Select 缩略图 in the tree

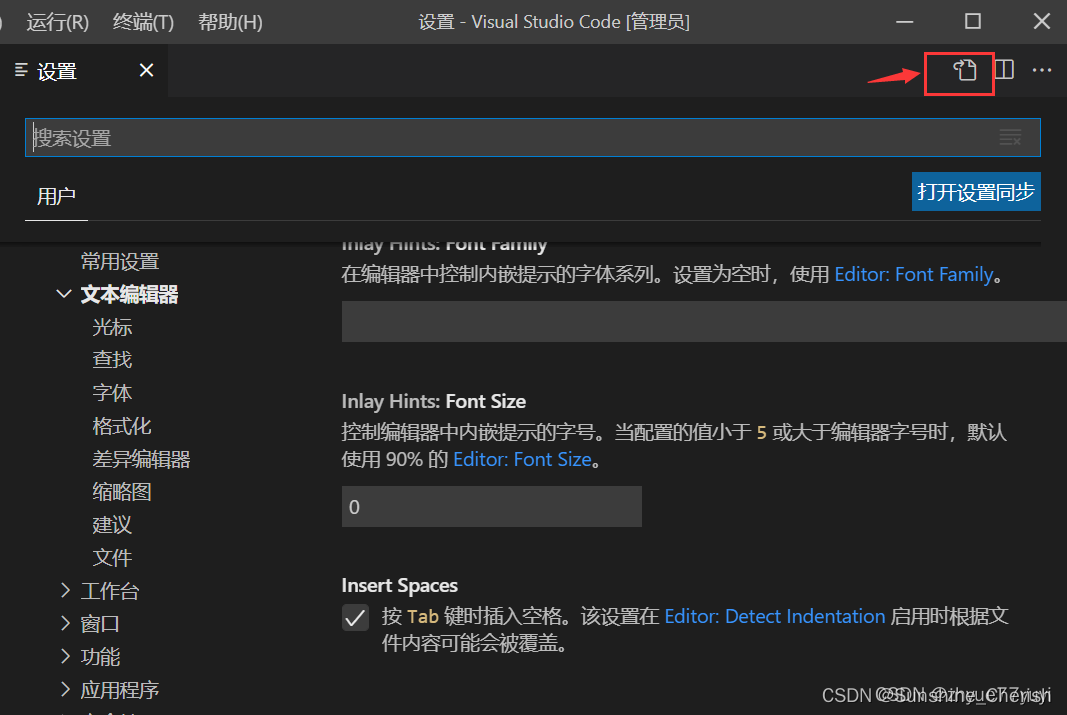click(122, 492)
